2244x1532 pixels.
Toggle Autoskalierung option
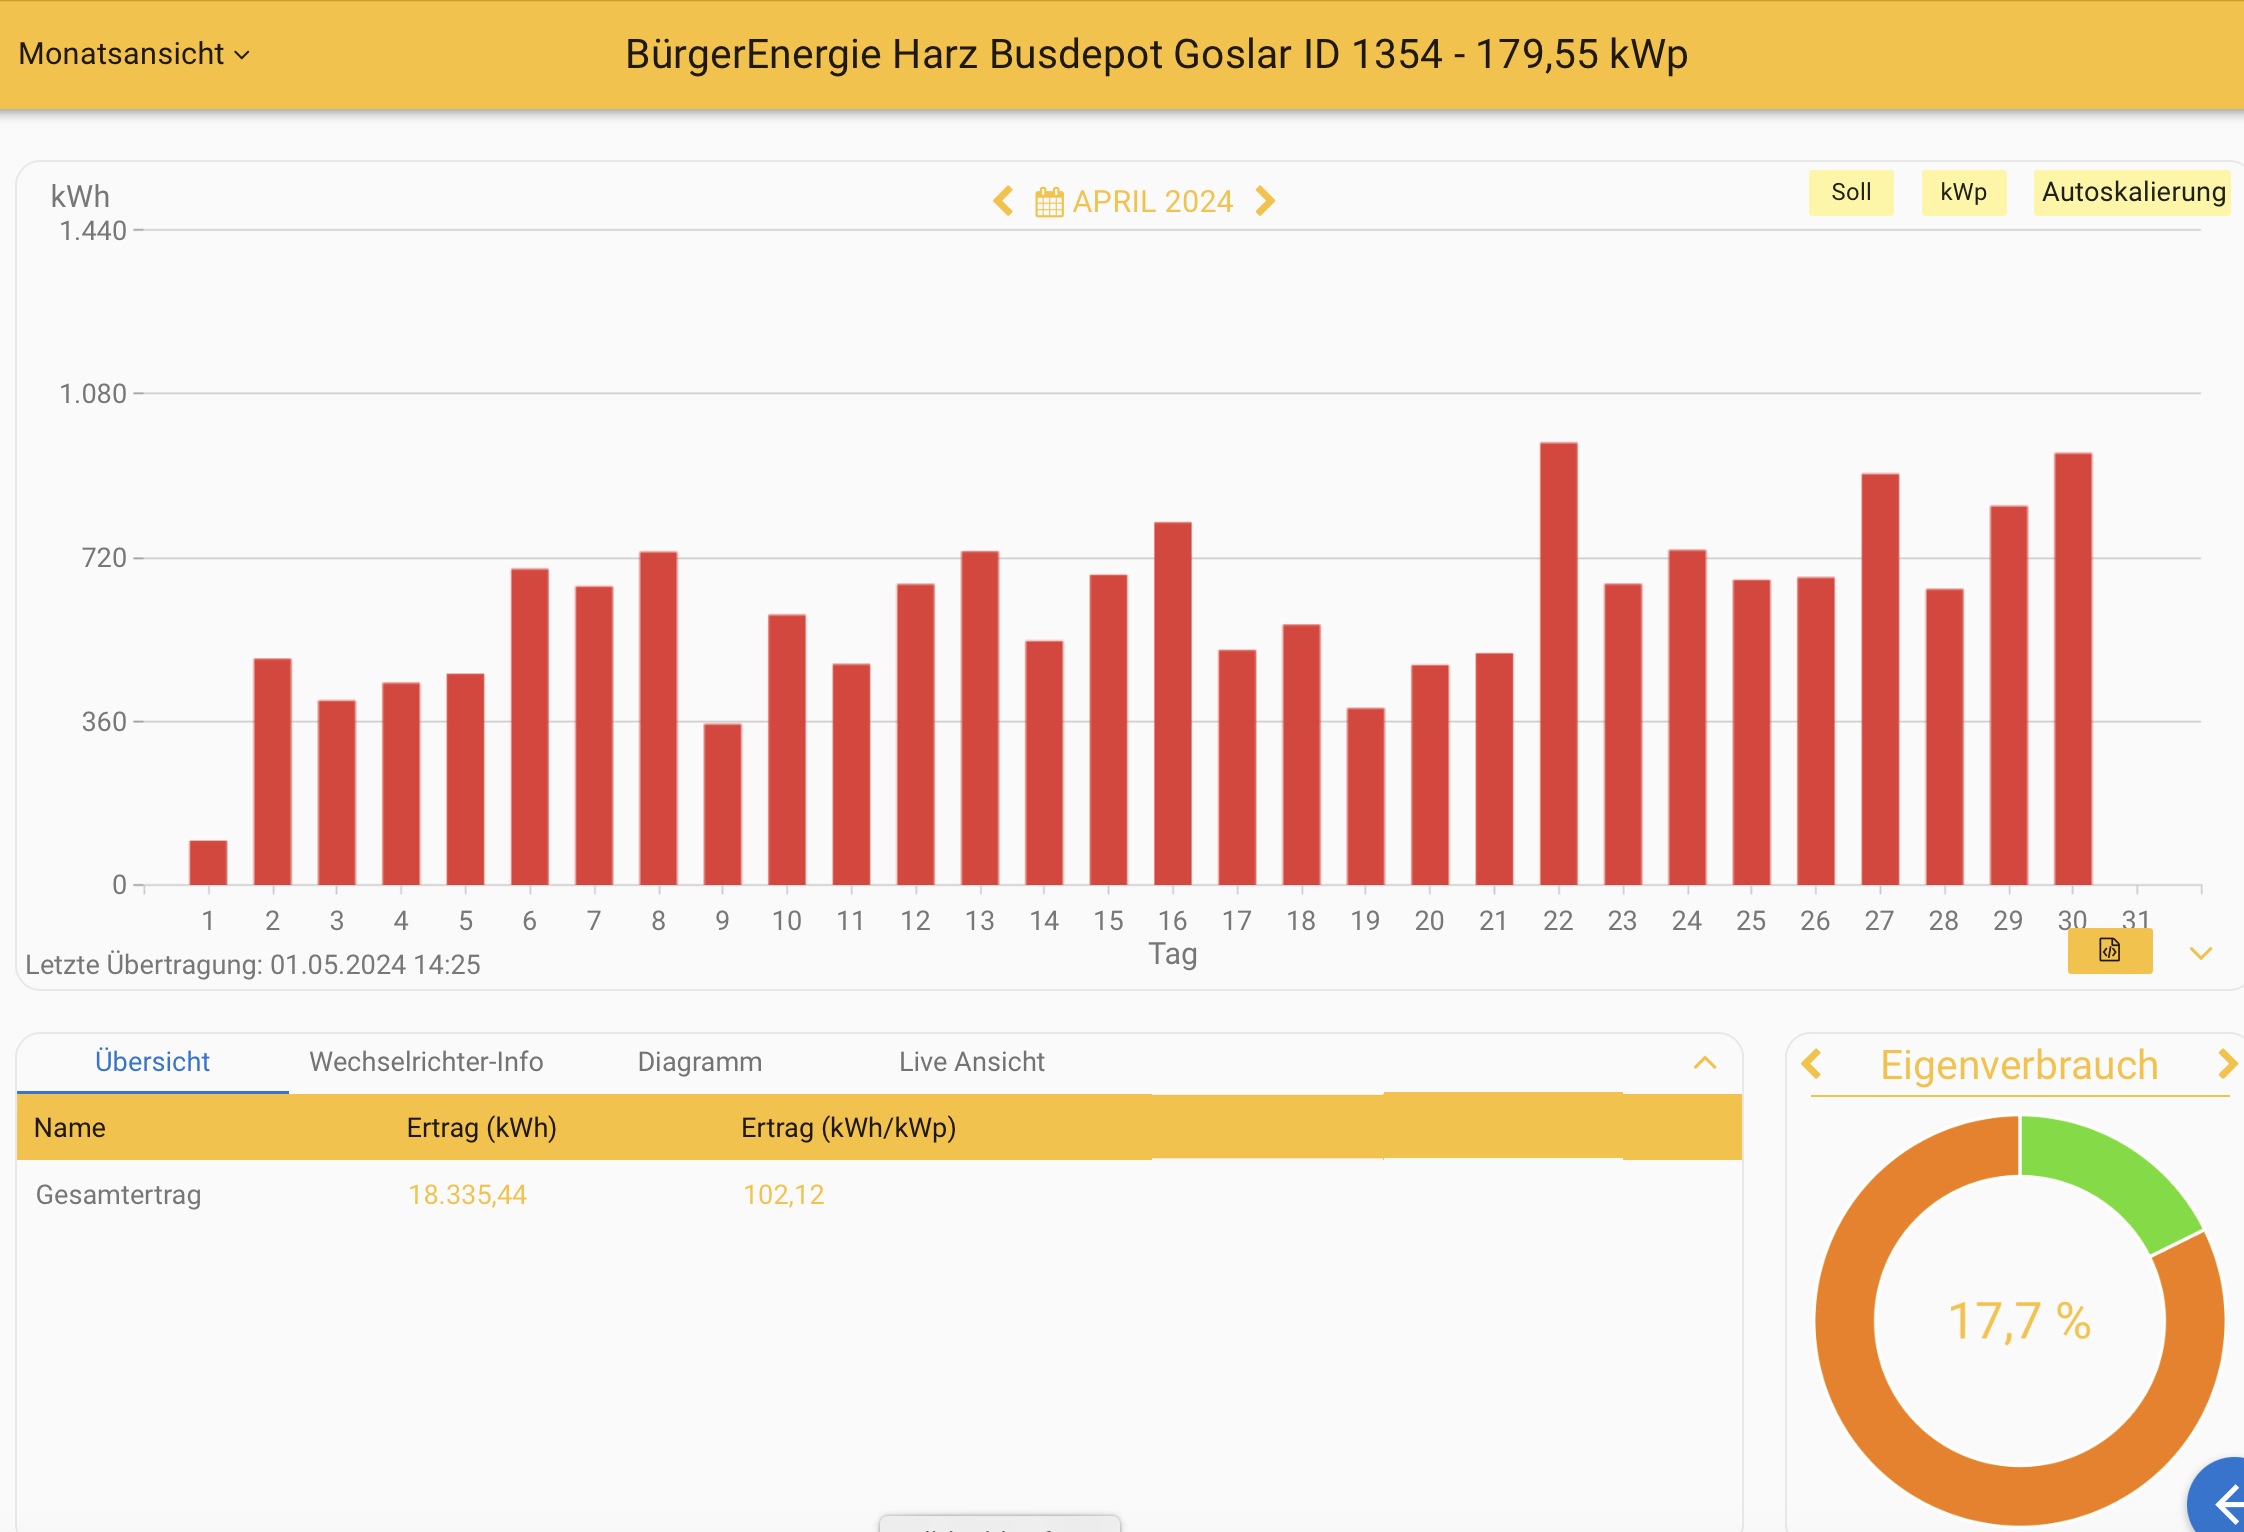(2133, 192)
